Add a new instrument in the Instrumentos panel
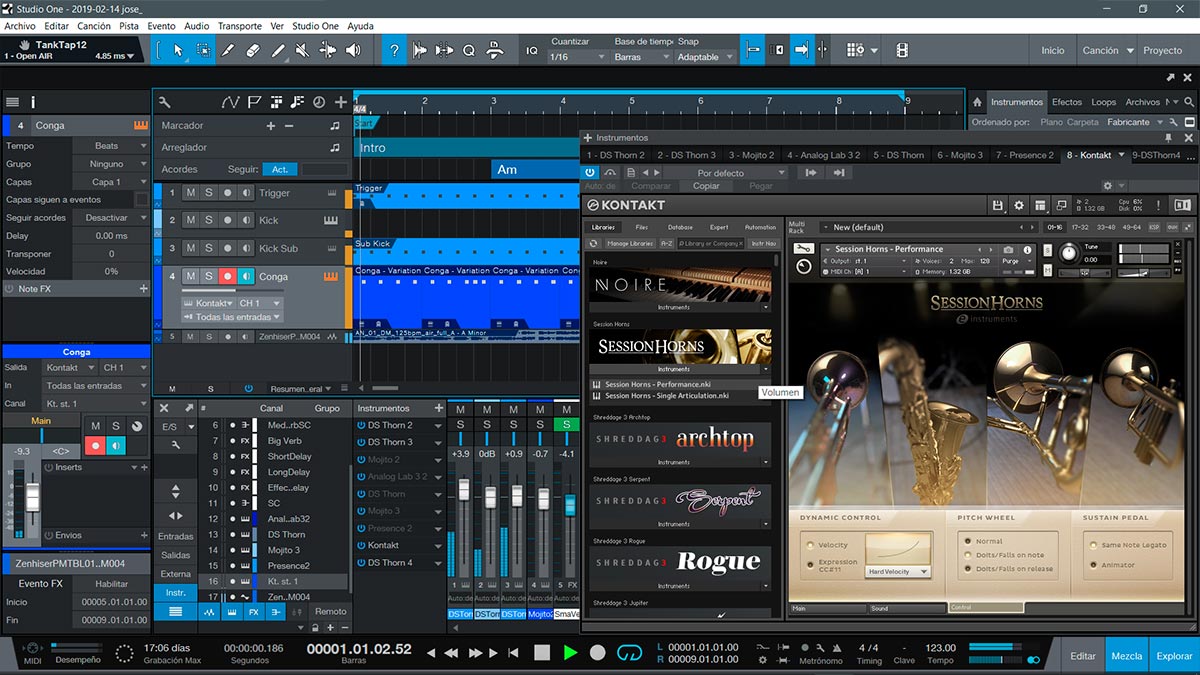1200x675 pixels. (x=438, y=408)
